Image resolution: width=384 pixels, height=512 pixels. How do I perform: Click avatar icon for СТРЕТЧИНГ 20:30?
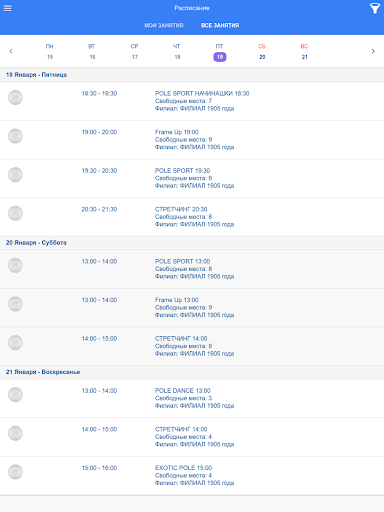tap(15, 213)
